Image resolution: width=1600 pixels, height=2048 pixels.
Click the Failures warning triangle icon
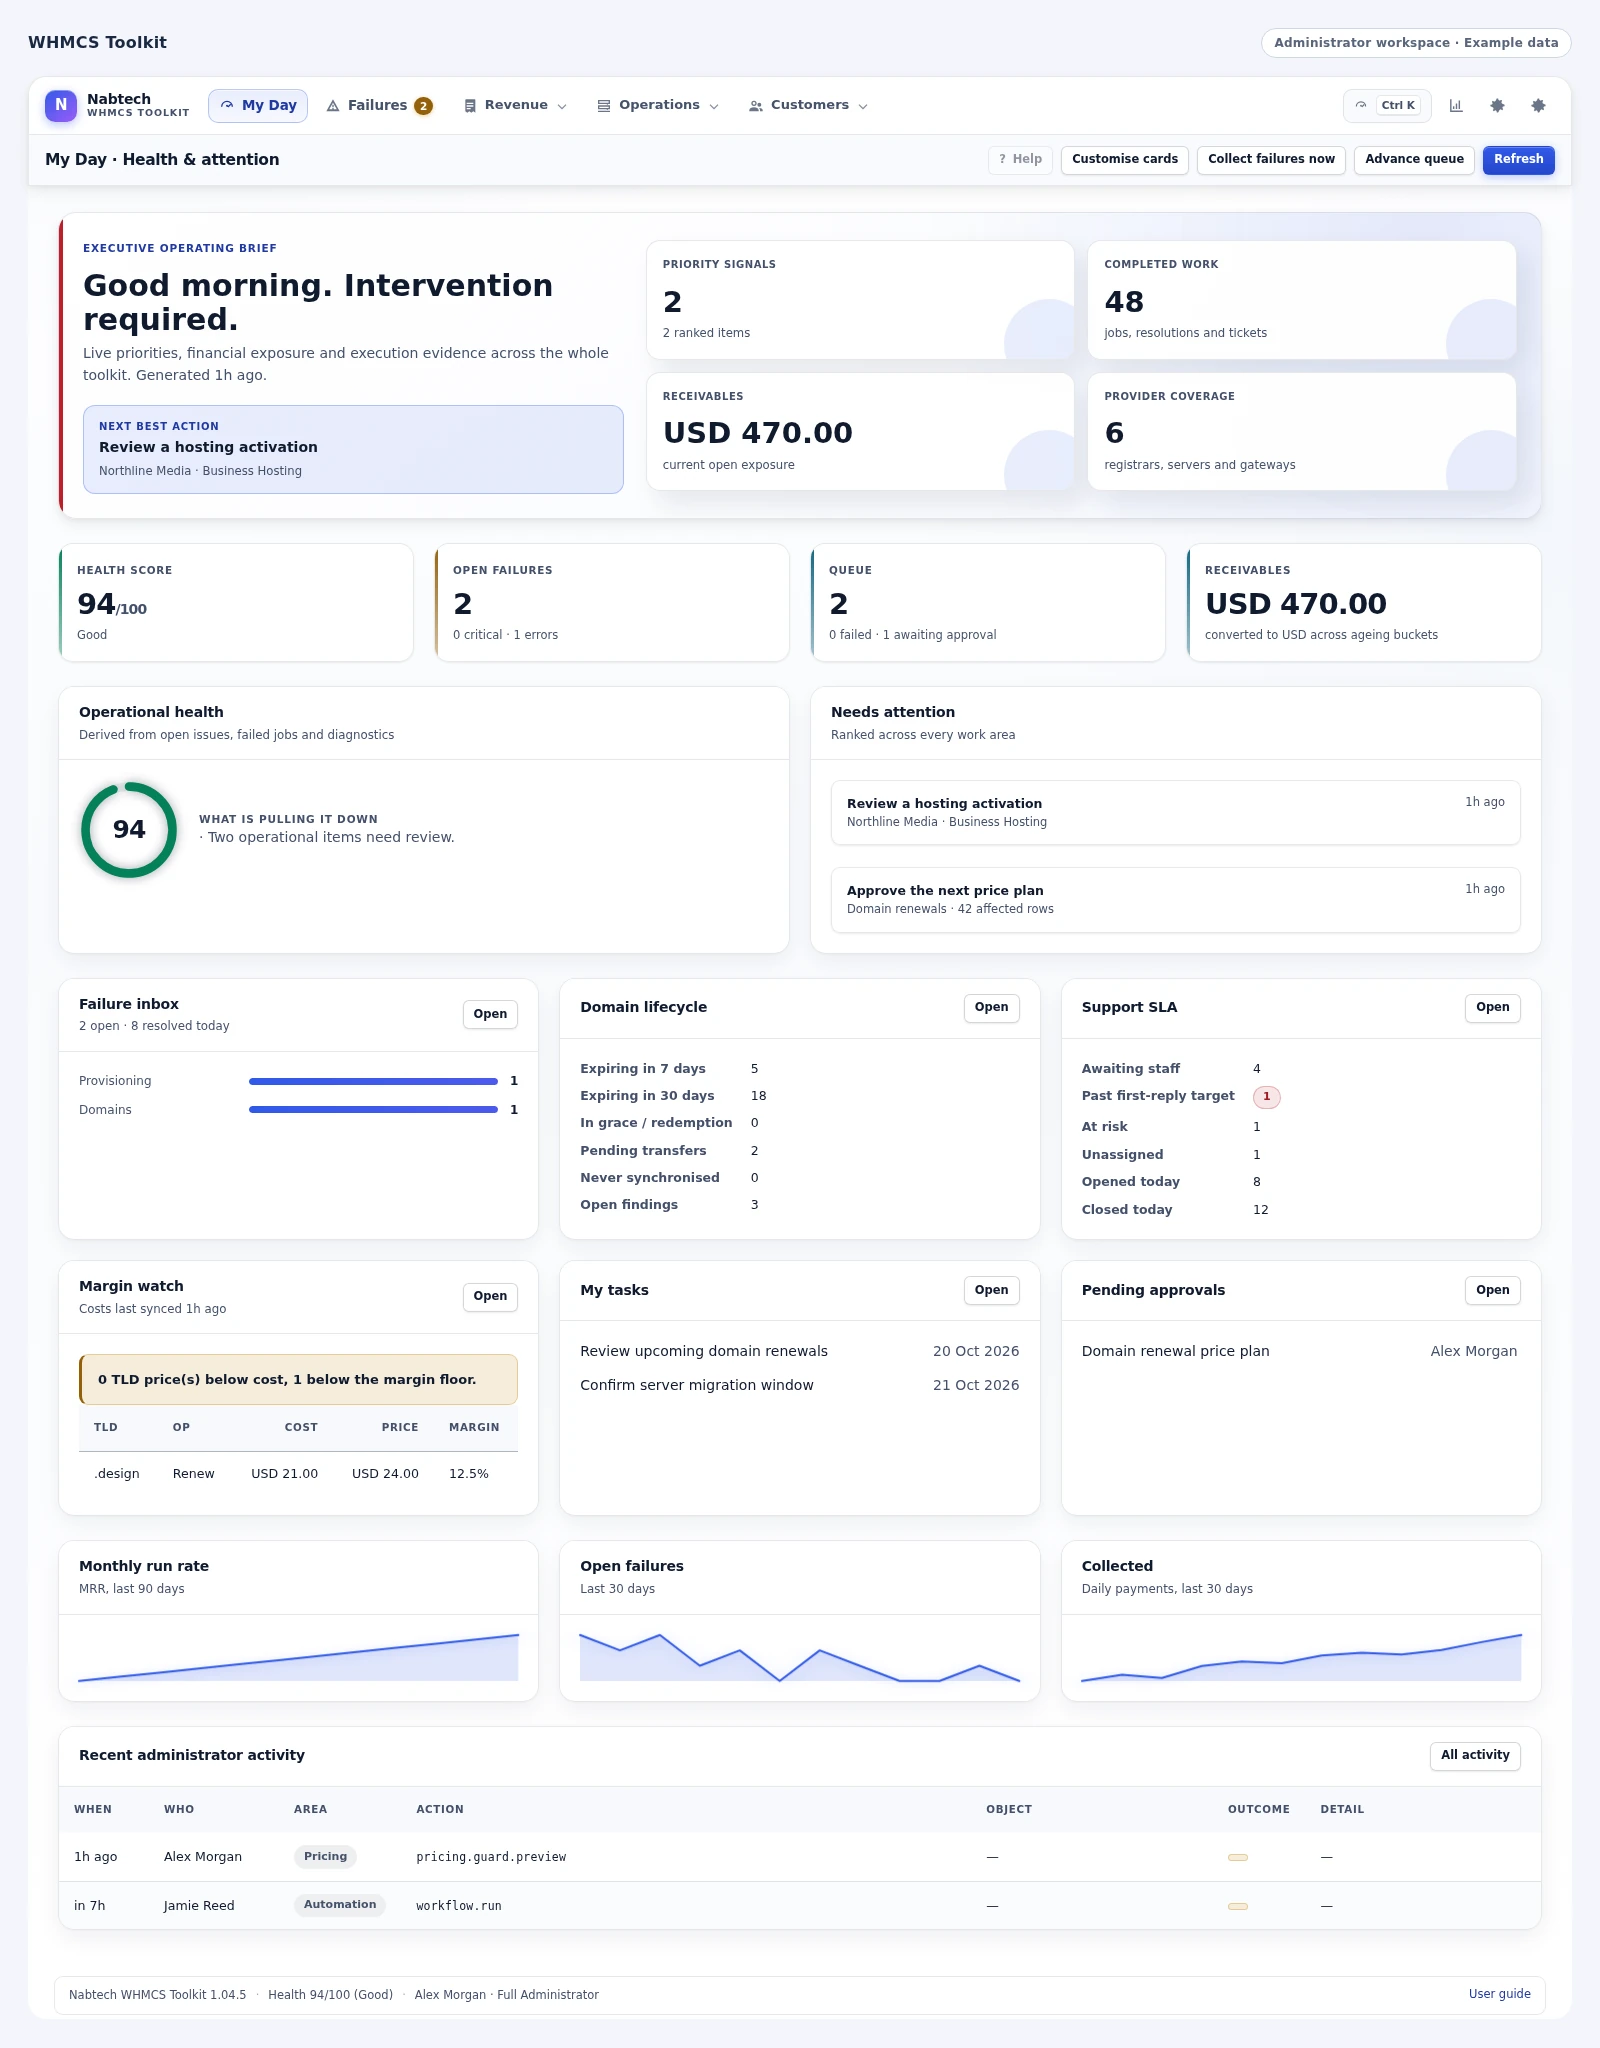[333, 106]
